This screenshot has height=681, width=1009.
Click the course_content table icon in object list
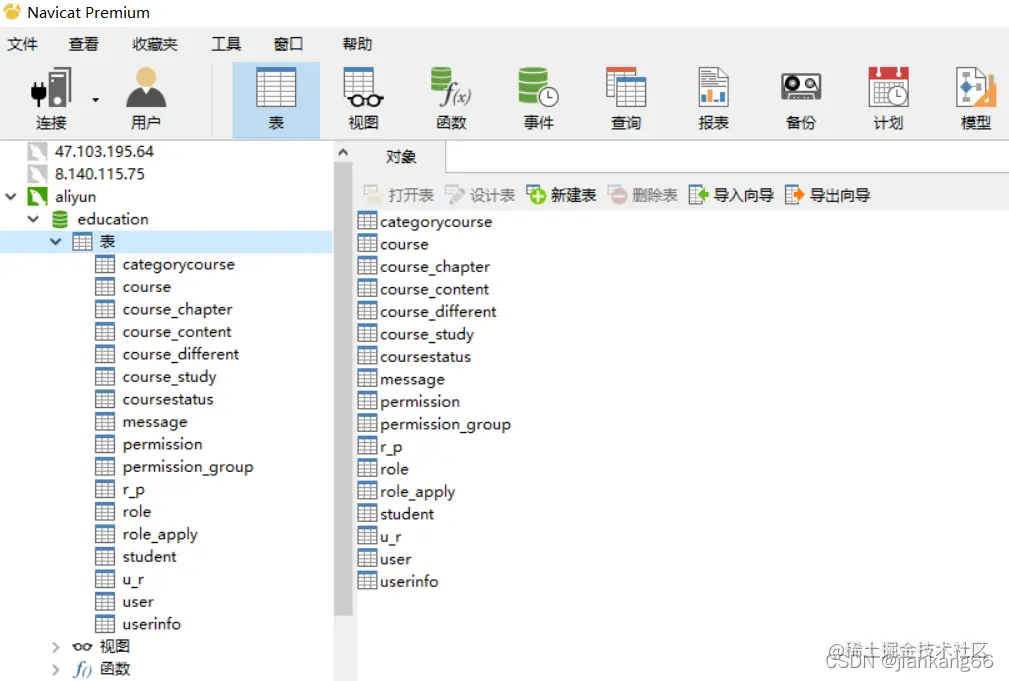[x=367, y=288]
